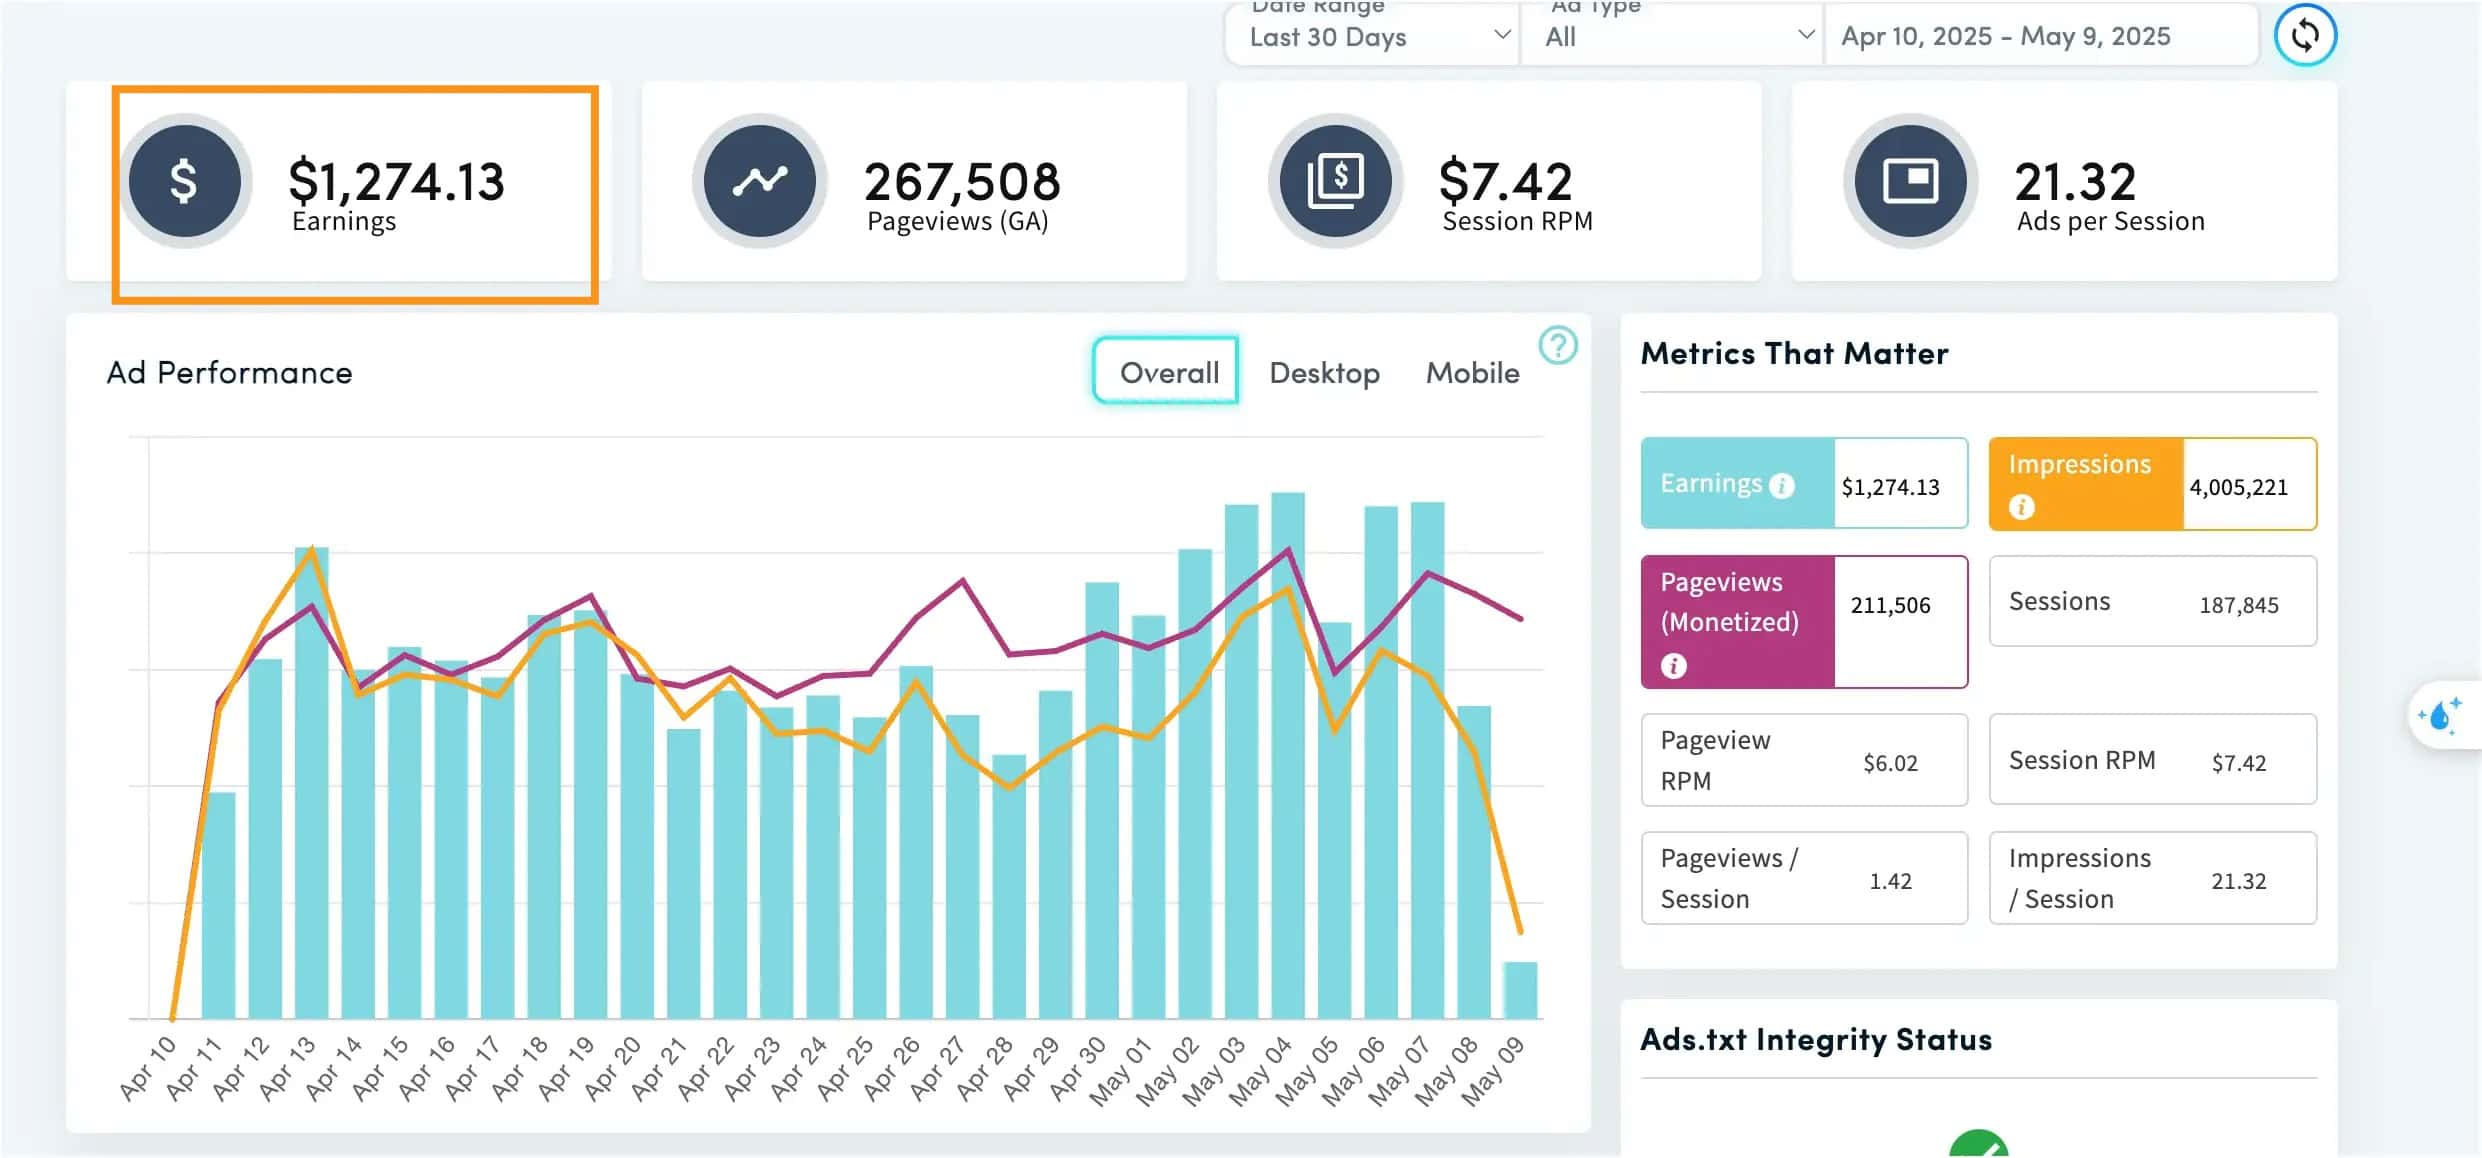
Task: Click the refresh data icon
Action: tap(2305, 35)
